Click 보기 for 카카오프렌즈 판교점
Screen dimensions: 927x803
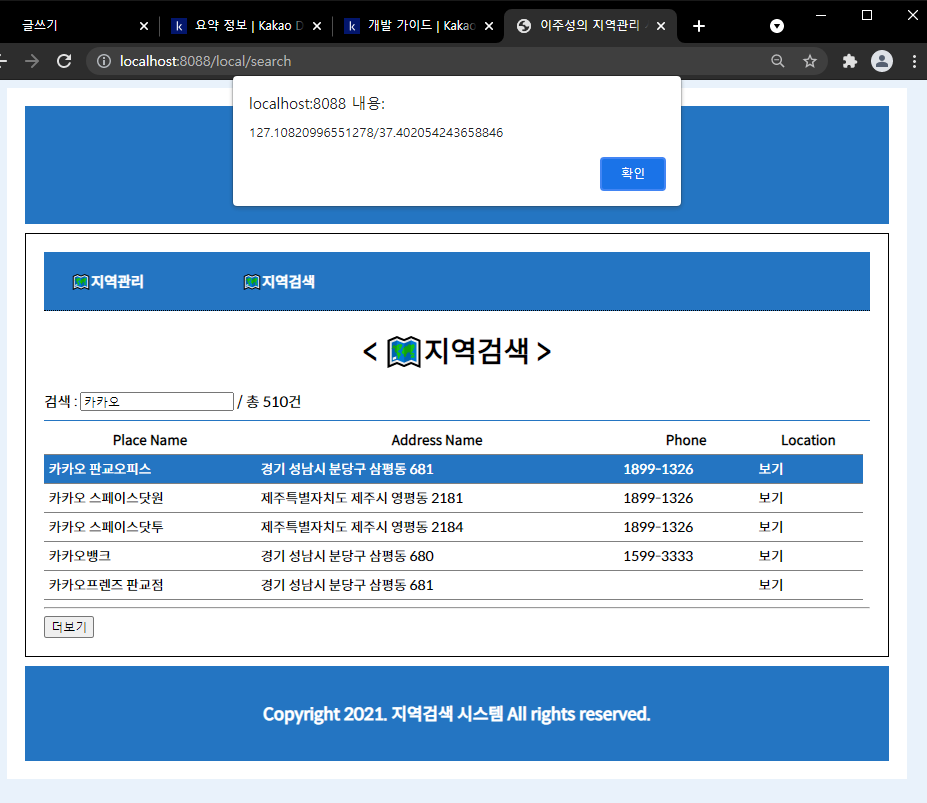point(770,585)
